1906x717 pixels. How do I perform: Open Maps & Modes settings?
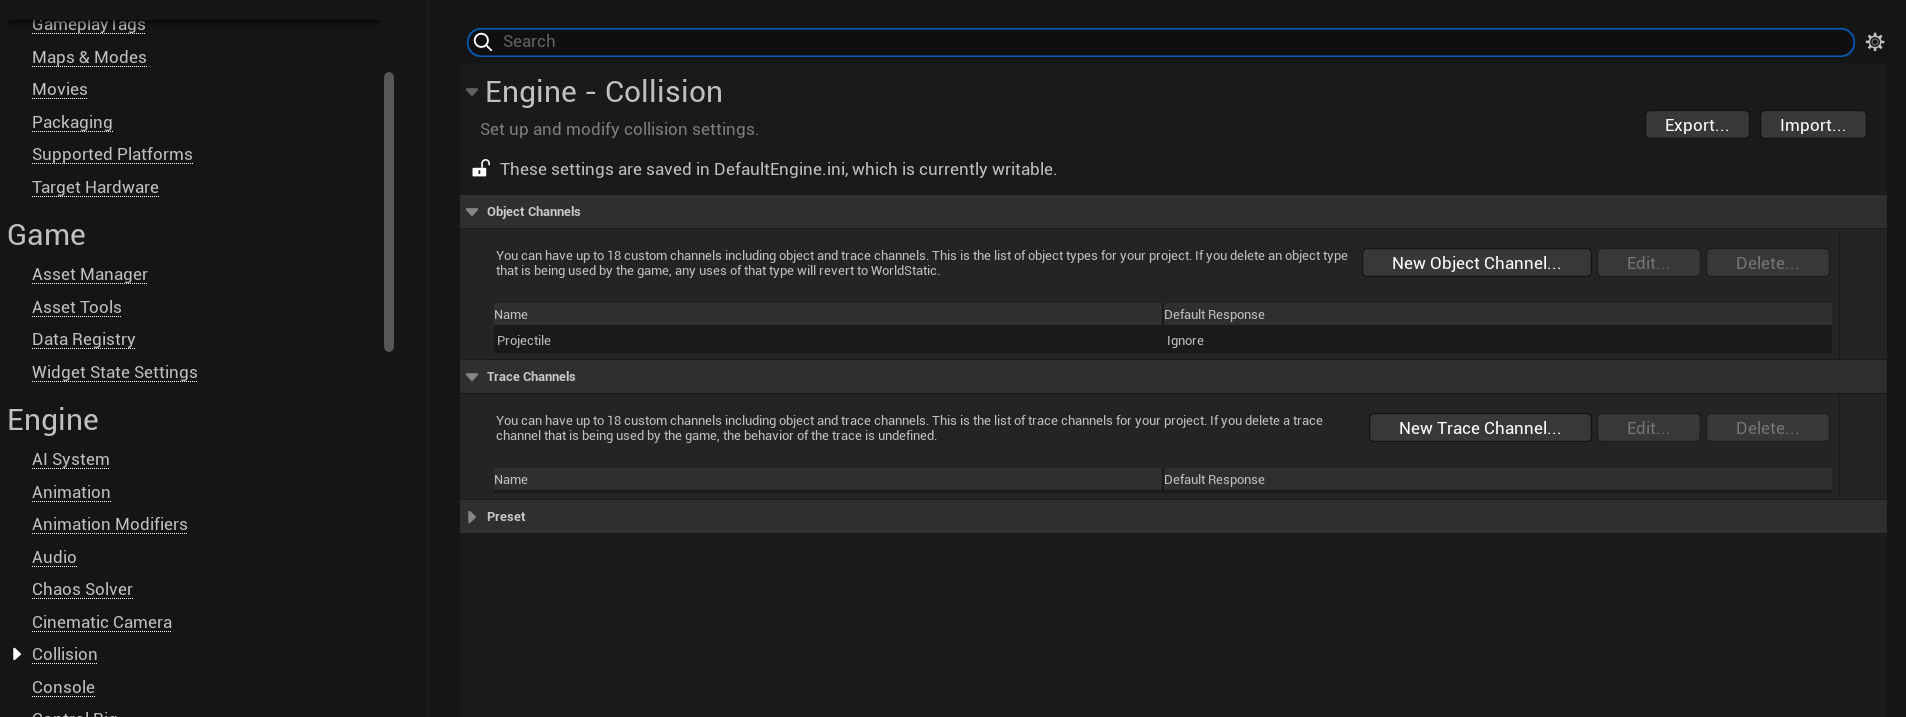89,58
